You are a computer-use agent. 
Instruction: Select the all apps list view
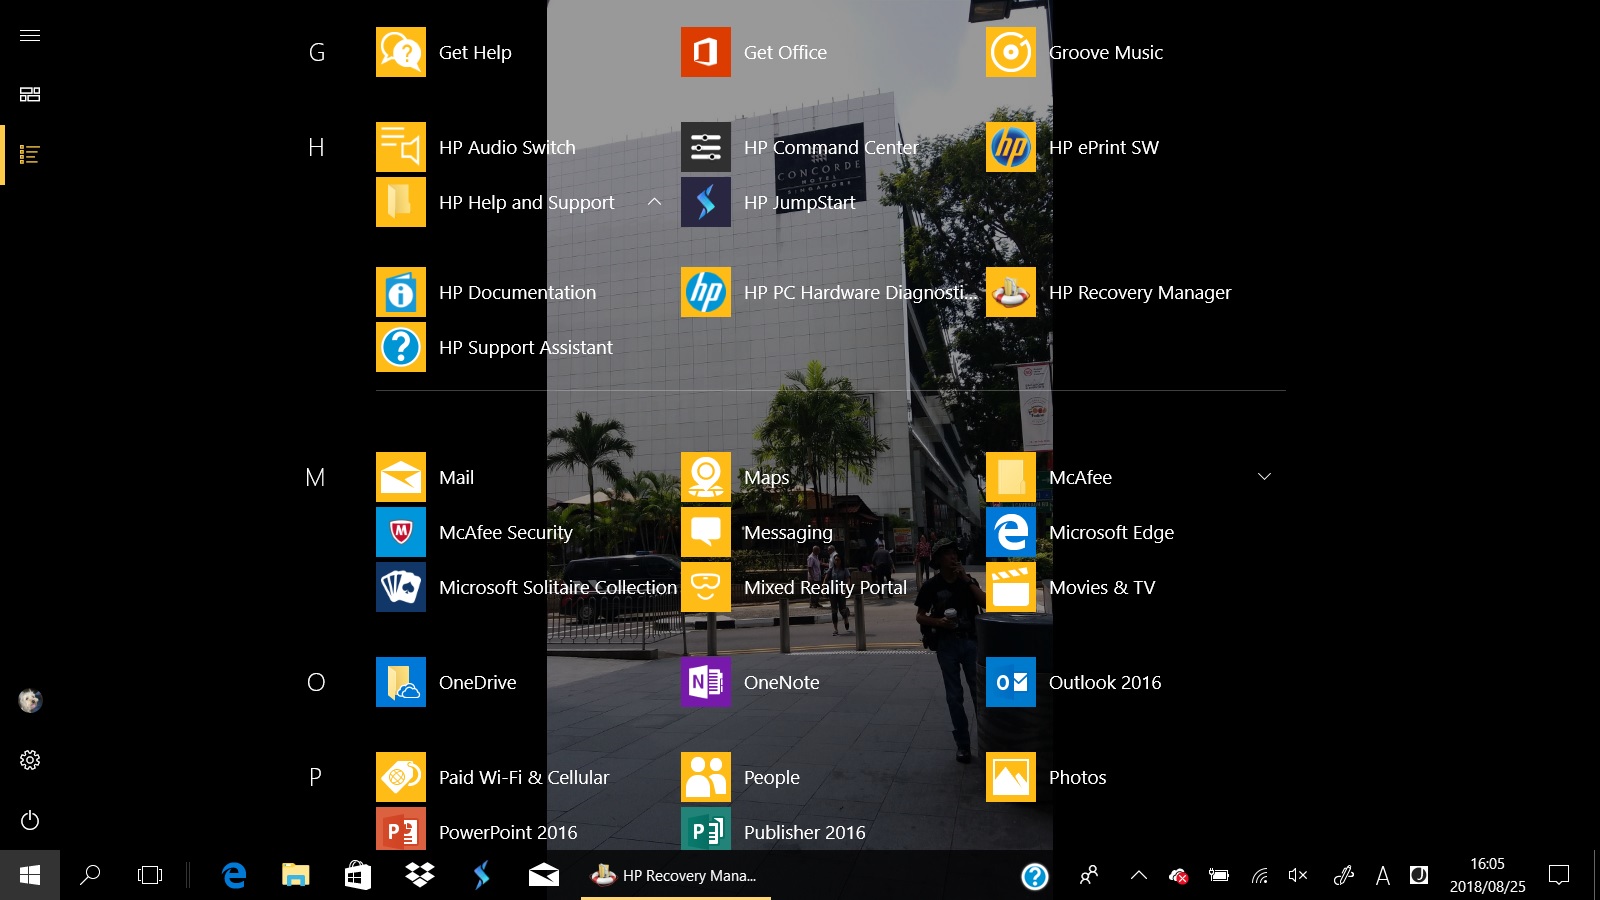(30, 154)
